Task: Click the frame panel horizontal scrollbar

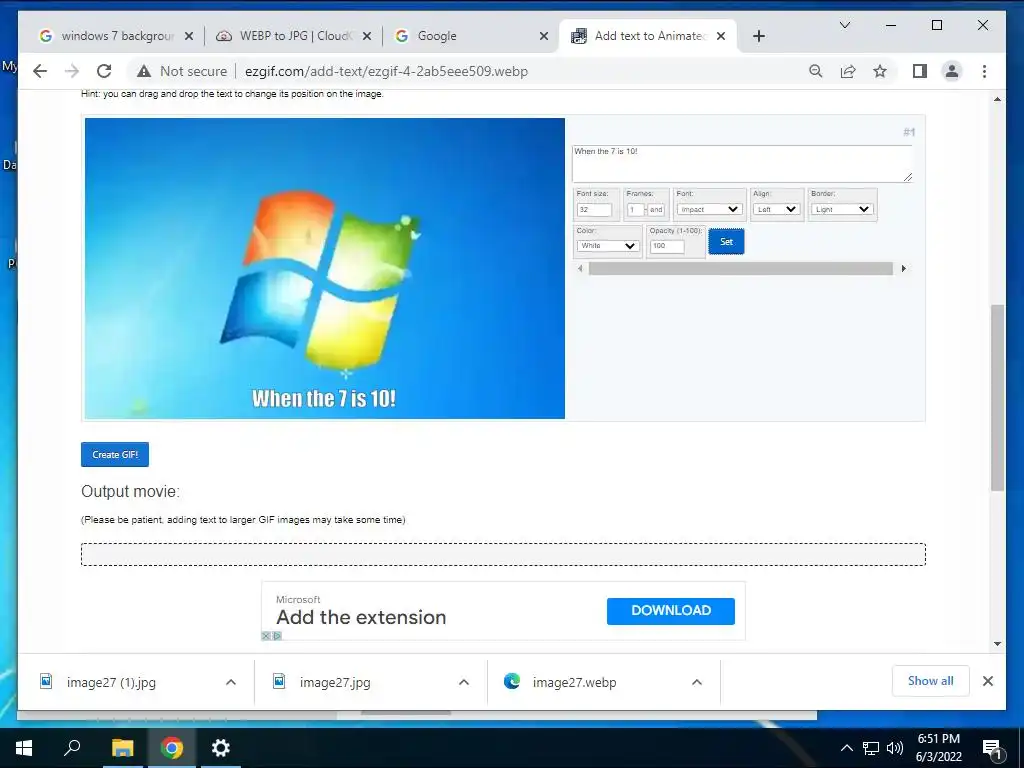Action: (741, 268)
